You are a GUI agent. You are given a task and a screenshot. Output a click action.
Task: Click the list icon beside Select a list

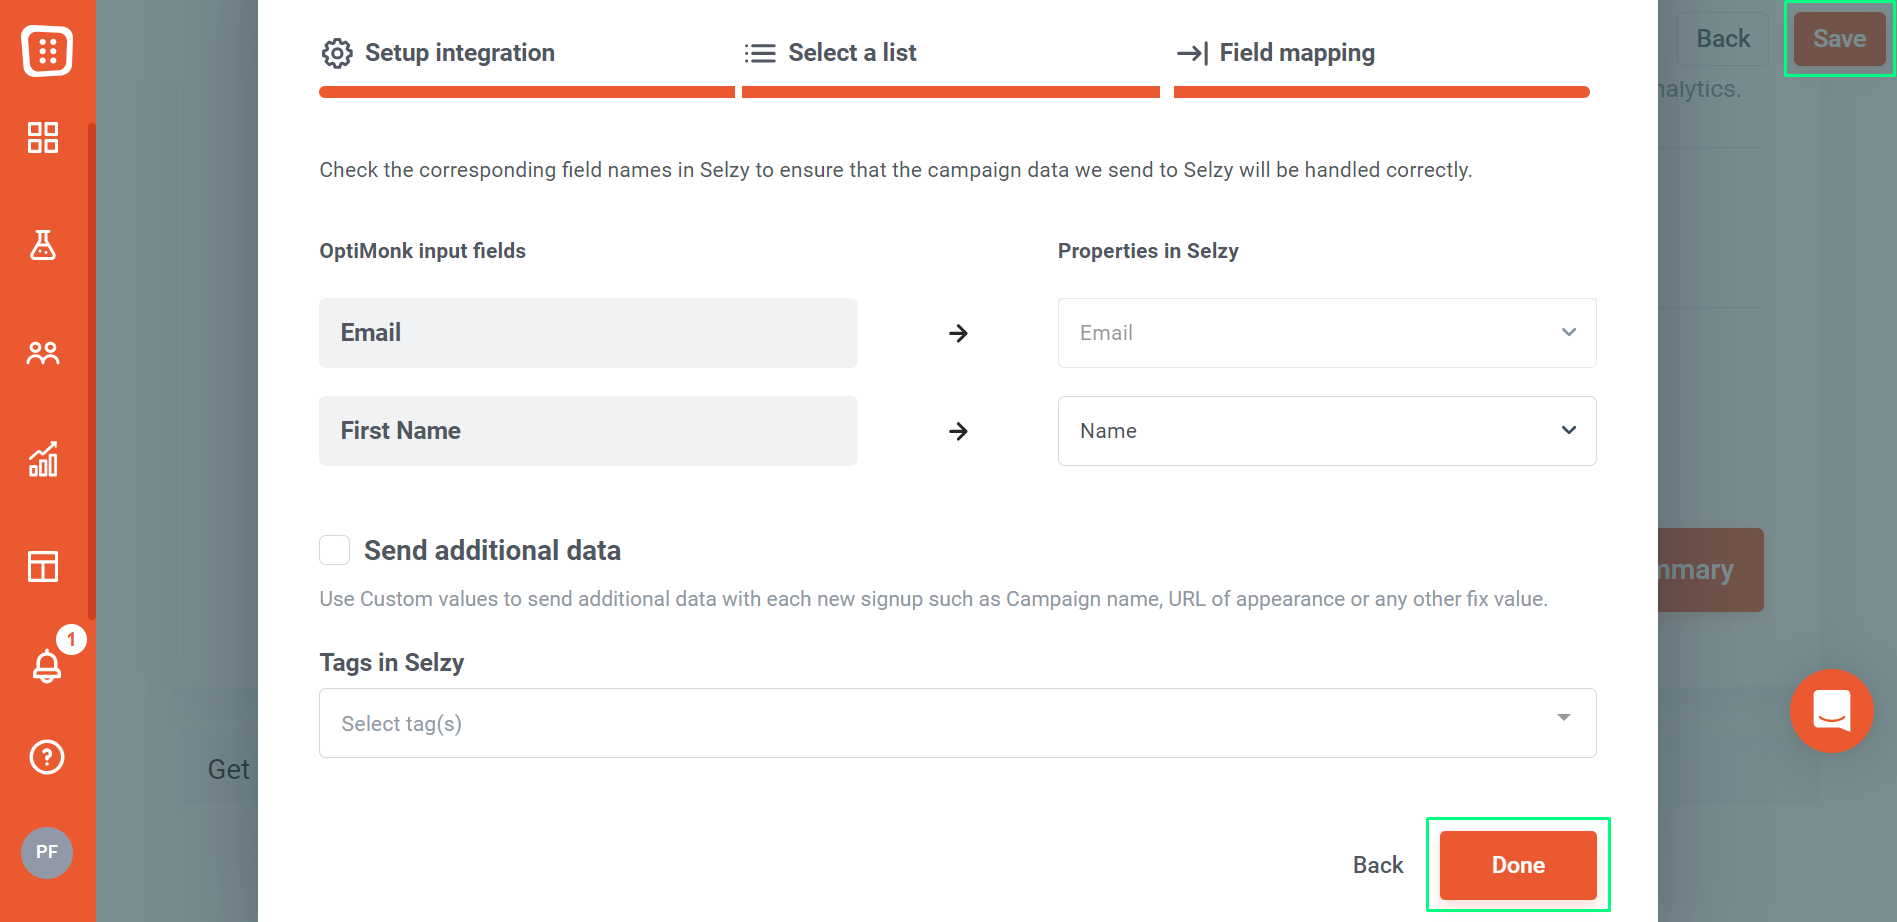coord(760,53)
